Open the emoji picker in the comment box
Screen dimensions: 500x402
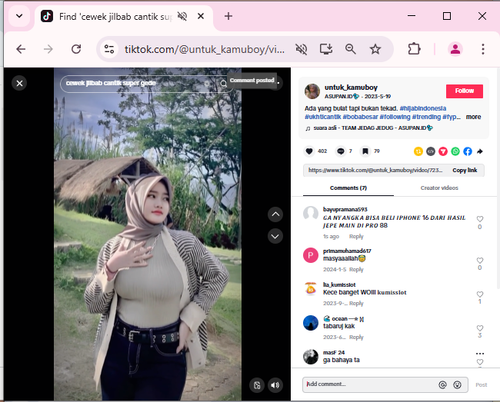pyautogui.click(x=457, y=385)
